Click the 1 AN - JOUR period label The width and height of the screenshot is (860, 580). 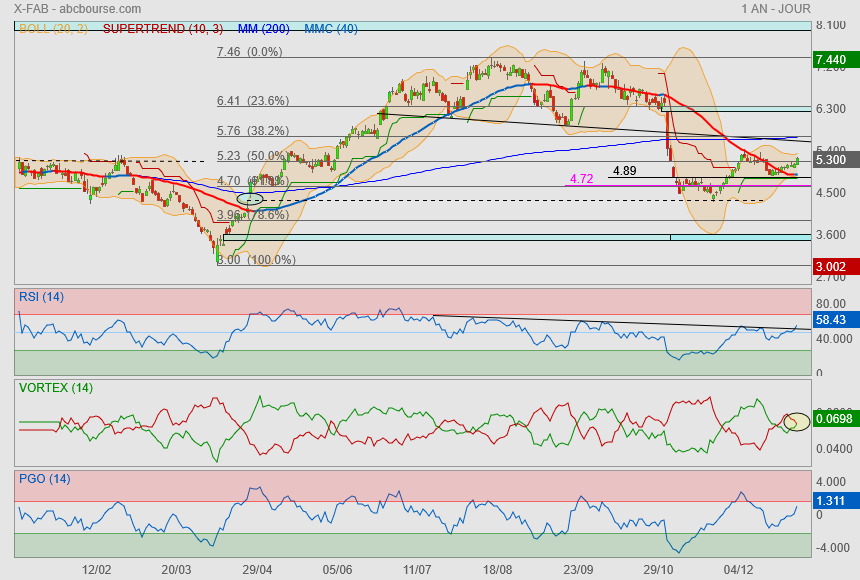776,9
